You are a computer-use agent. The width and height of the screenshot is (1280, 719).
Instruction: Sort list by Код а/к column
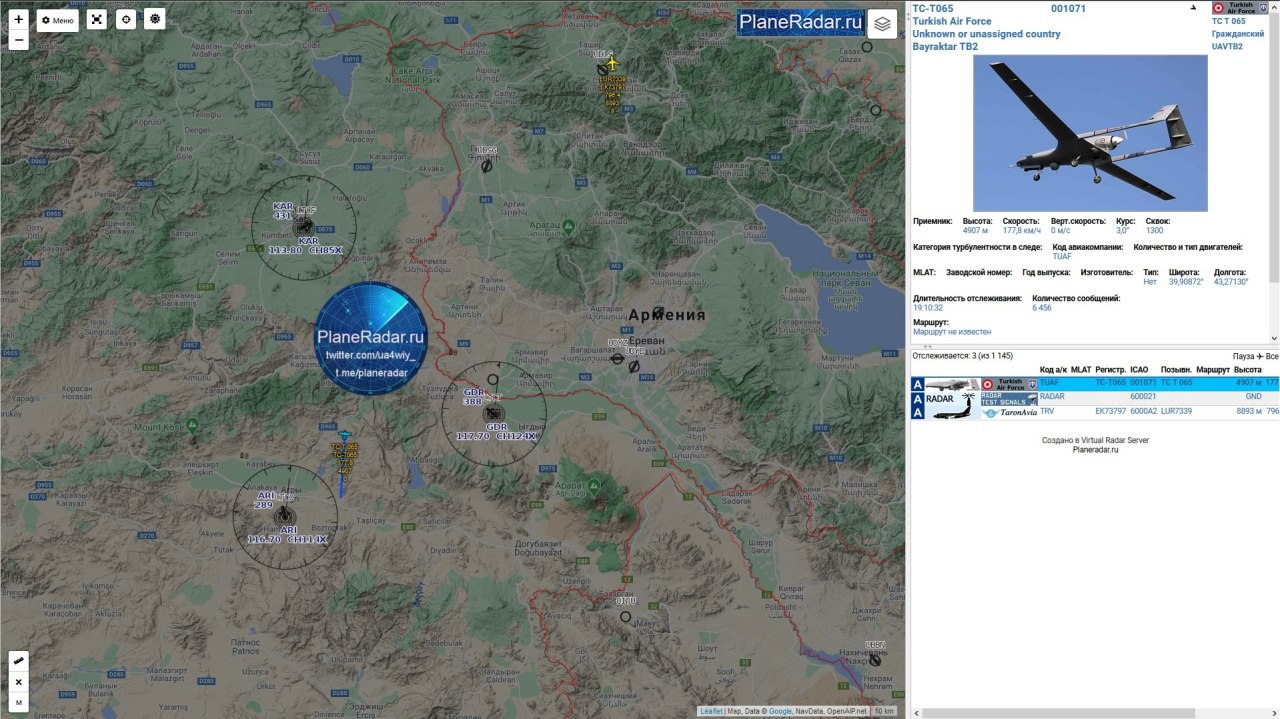coord(1052,370)
